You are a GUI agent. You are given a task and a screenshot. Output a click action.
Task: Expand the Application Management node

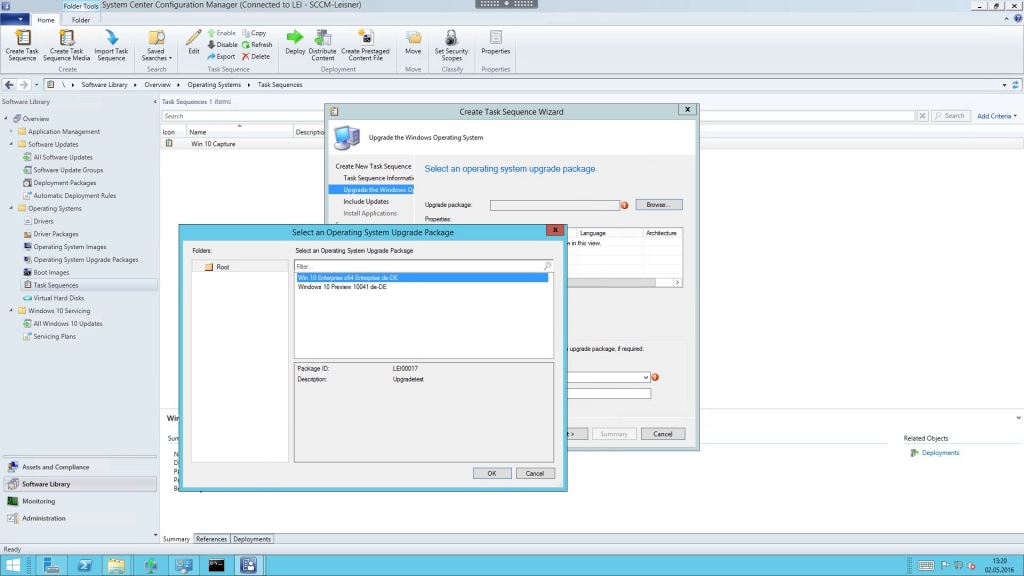(x=11, y=131)
